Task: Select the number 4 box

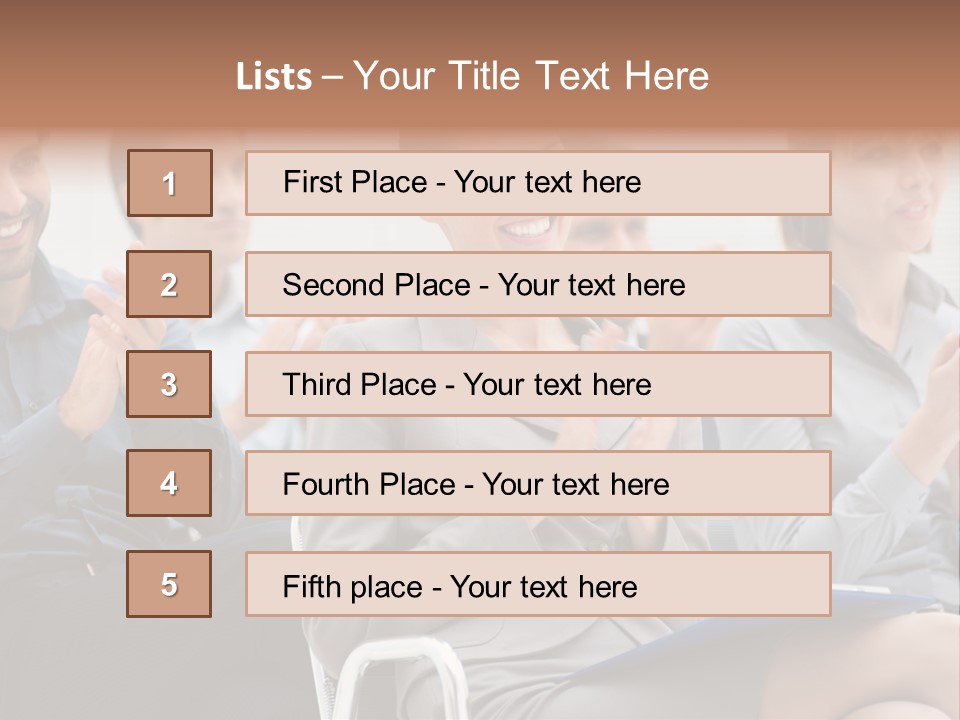Action: (169, 483)
